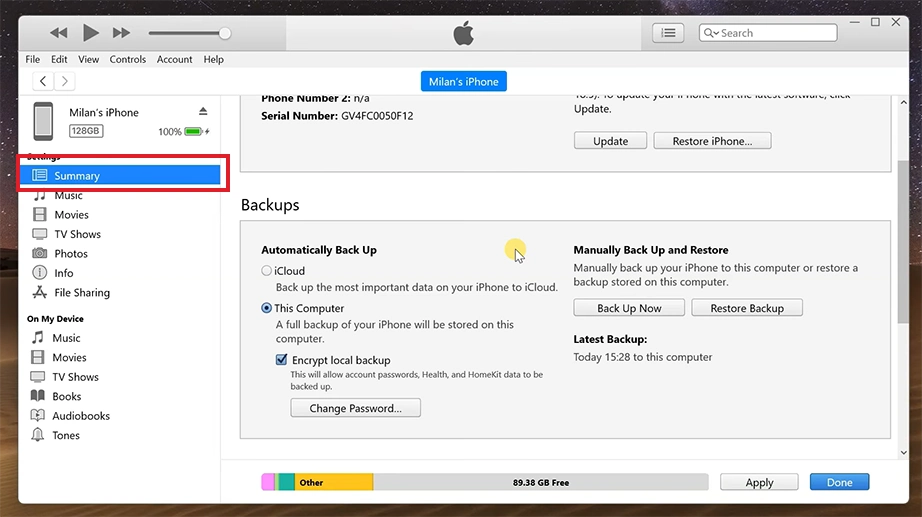Go forward with the right chevron
The height and width of the screenshot is (517, 922).
pos(65,81)
